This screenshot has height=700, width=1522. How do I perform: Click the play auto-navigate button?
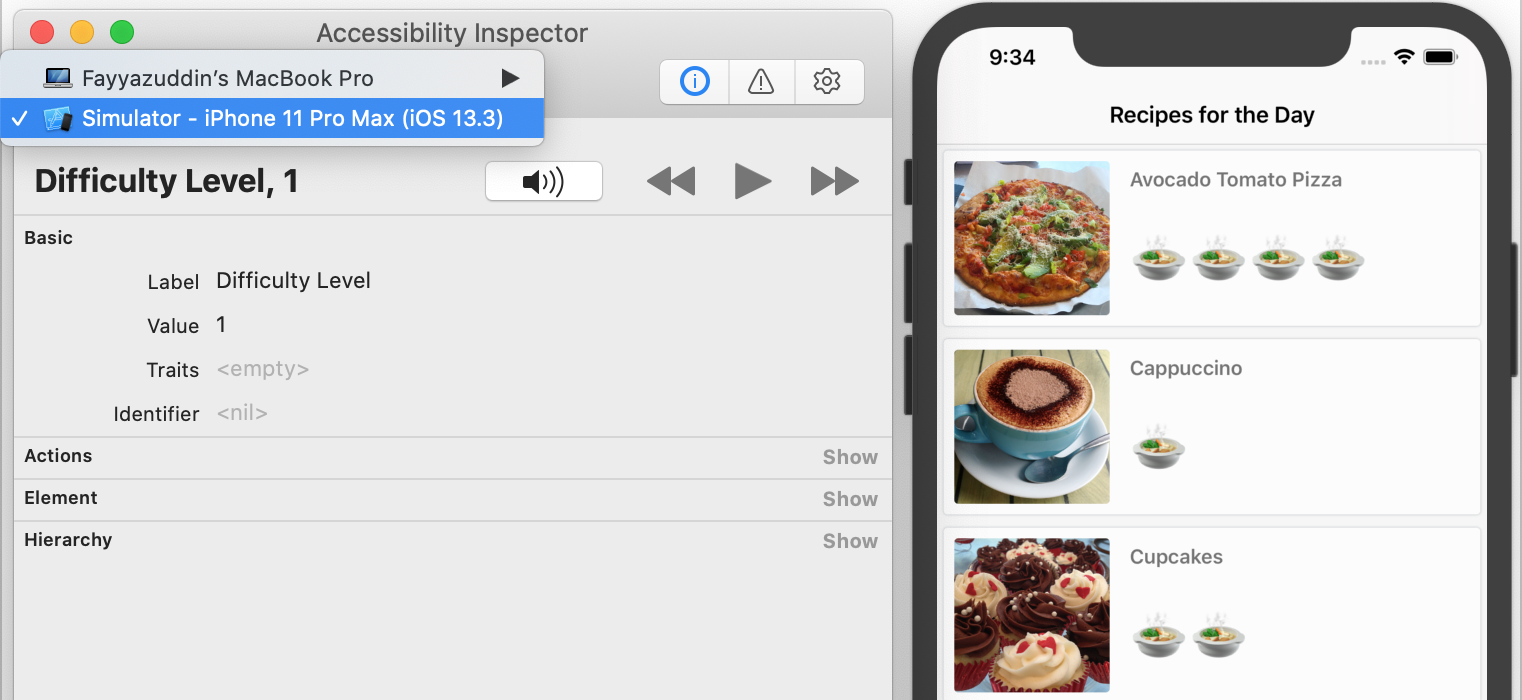(x=752, y=181)
